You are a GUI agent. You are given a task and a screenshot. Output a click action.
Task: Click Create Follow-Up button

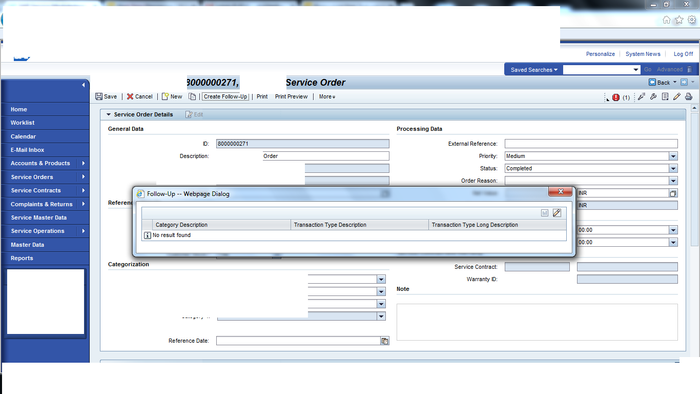(225, 96)
